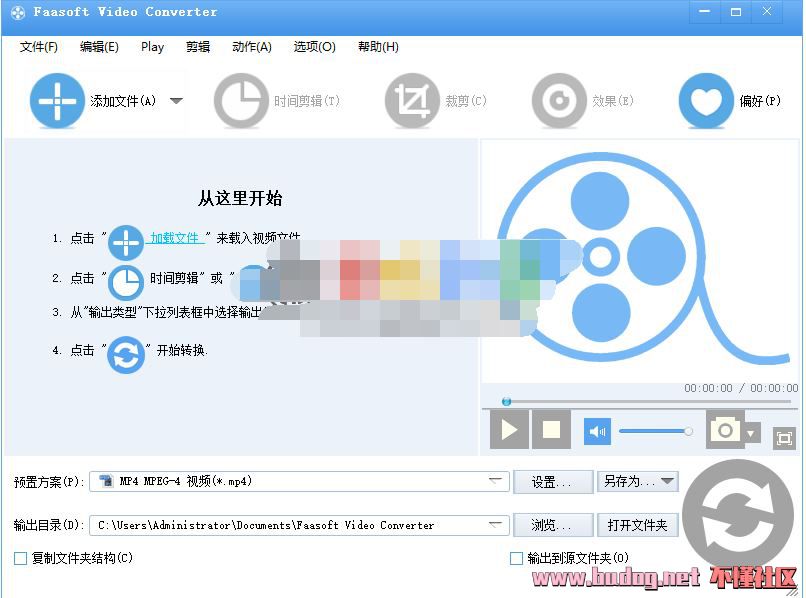The width and height of the screenshot is (806, 598).
Task: Play the preview video
Action: coord(509,430)
